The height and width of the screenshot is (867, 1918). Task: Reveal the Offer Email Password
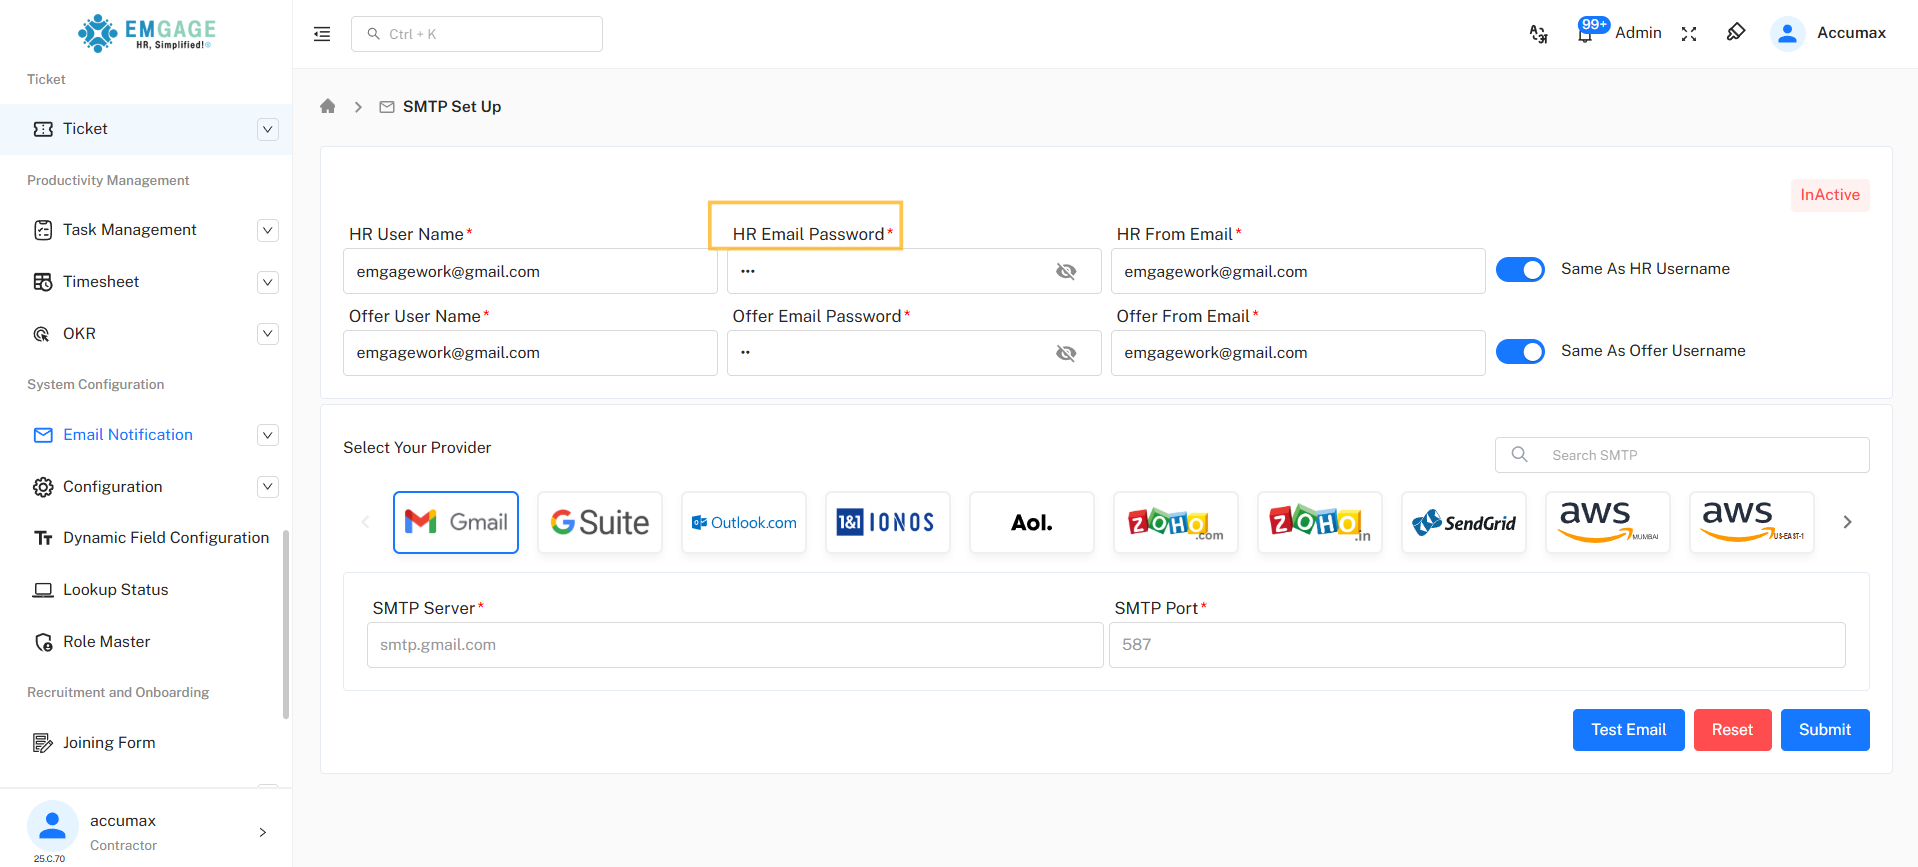coord(1066,353)
